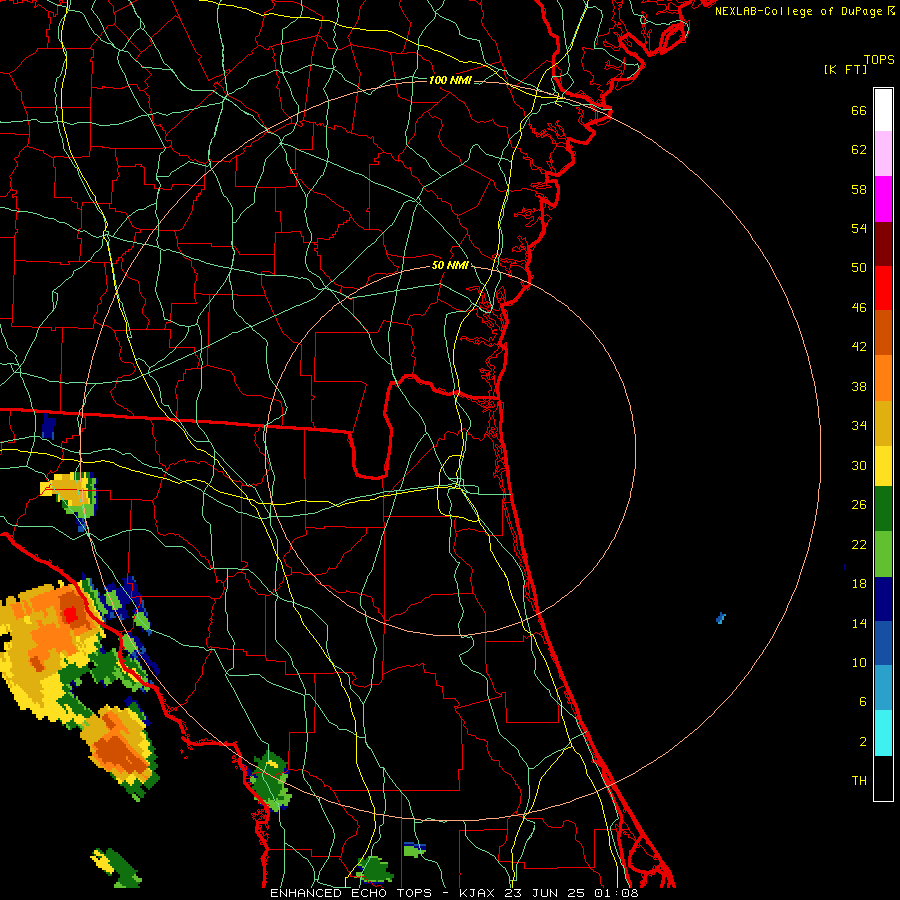Click the "30" legend value
This screenshot has width=900, height=900.
[859, 465]
